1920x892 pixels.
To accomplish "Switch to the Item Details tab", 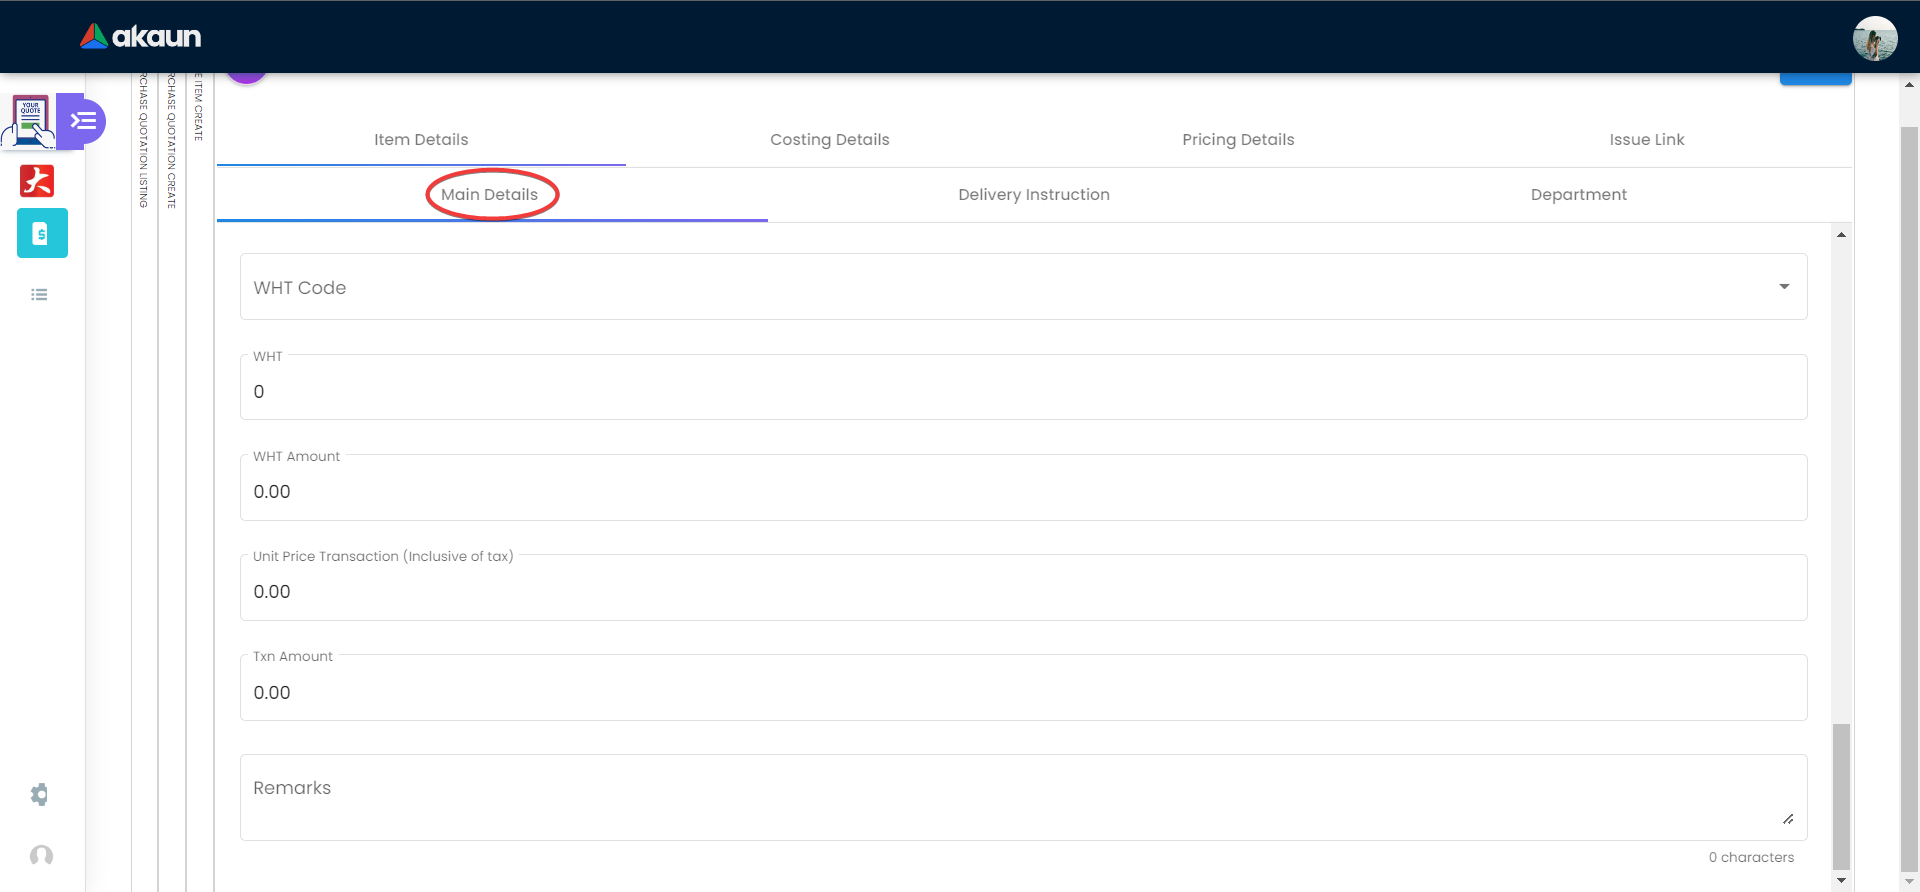I will coord(421,140).
